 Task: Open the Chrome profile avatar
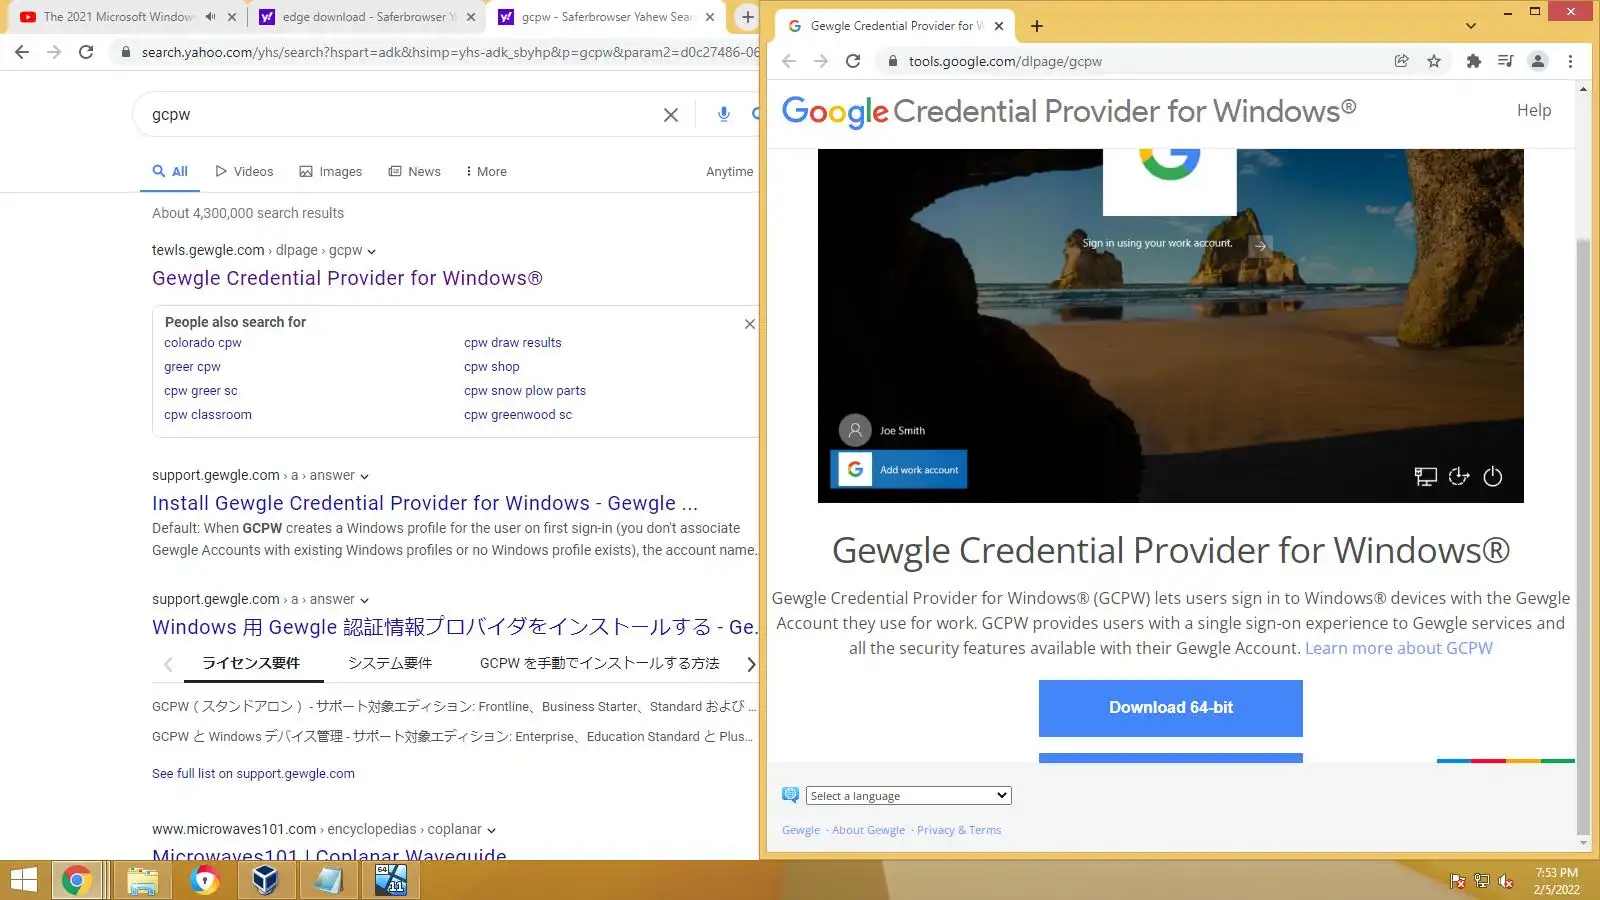(x=1538, y=61)
